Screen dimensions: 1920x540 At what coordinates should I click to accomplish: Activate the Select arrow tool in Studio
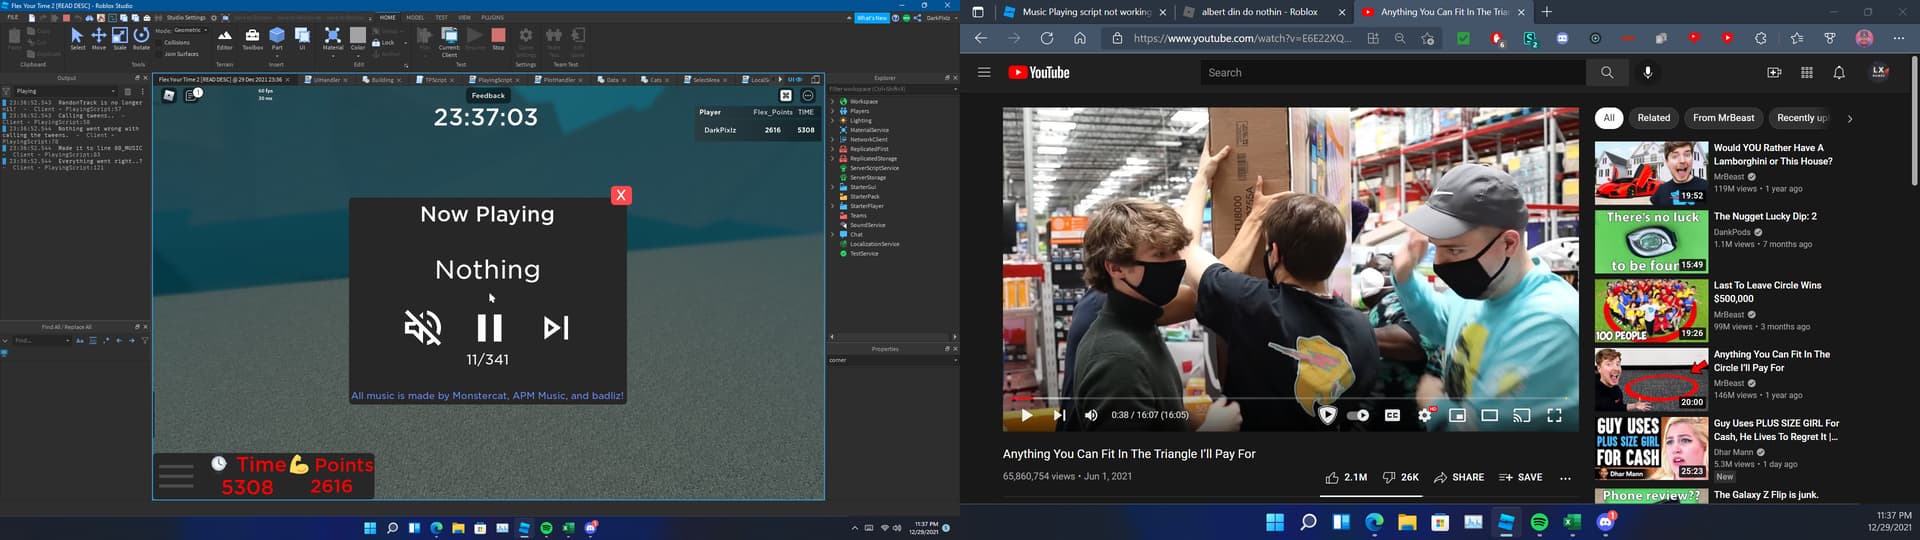point(77,38)
